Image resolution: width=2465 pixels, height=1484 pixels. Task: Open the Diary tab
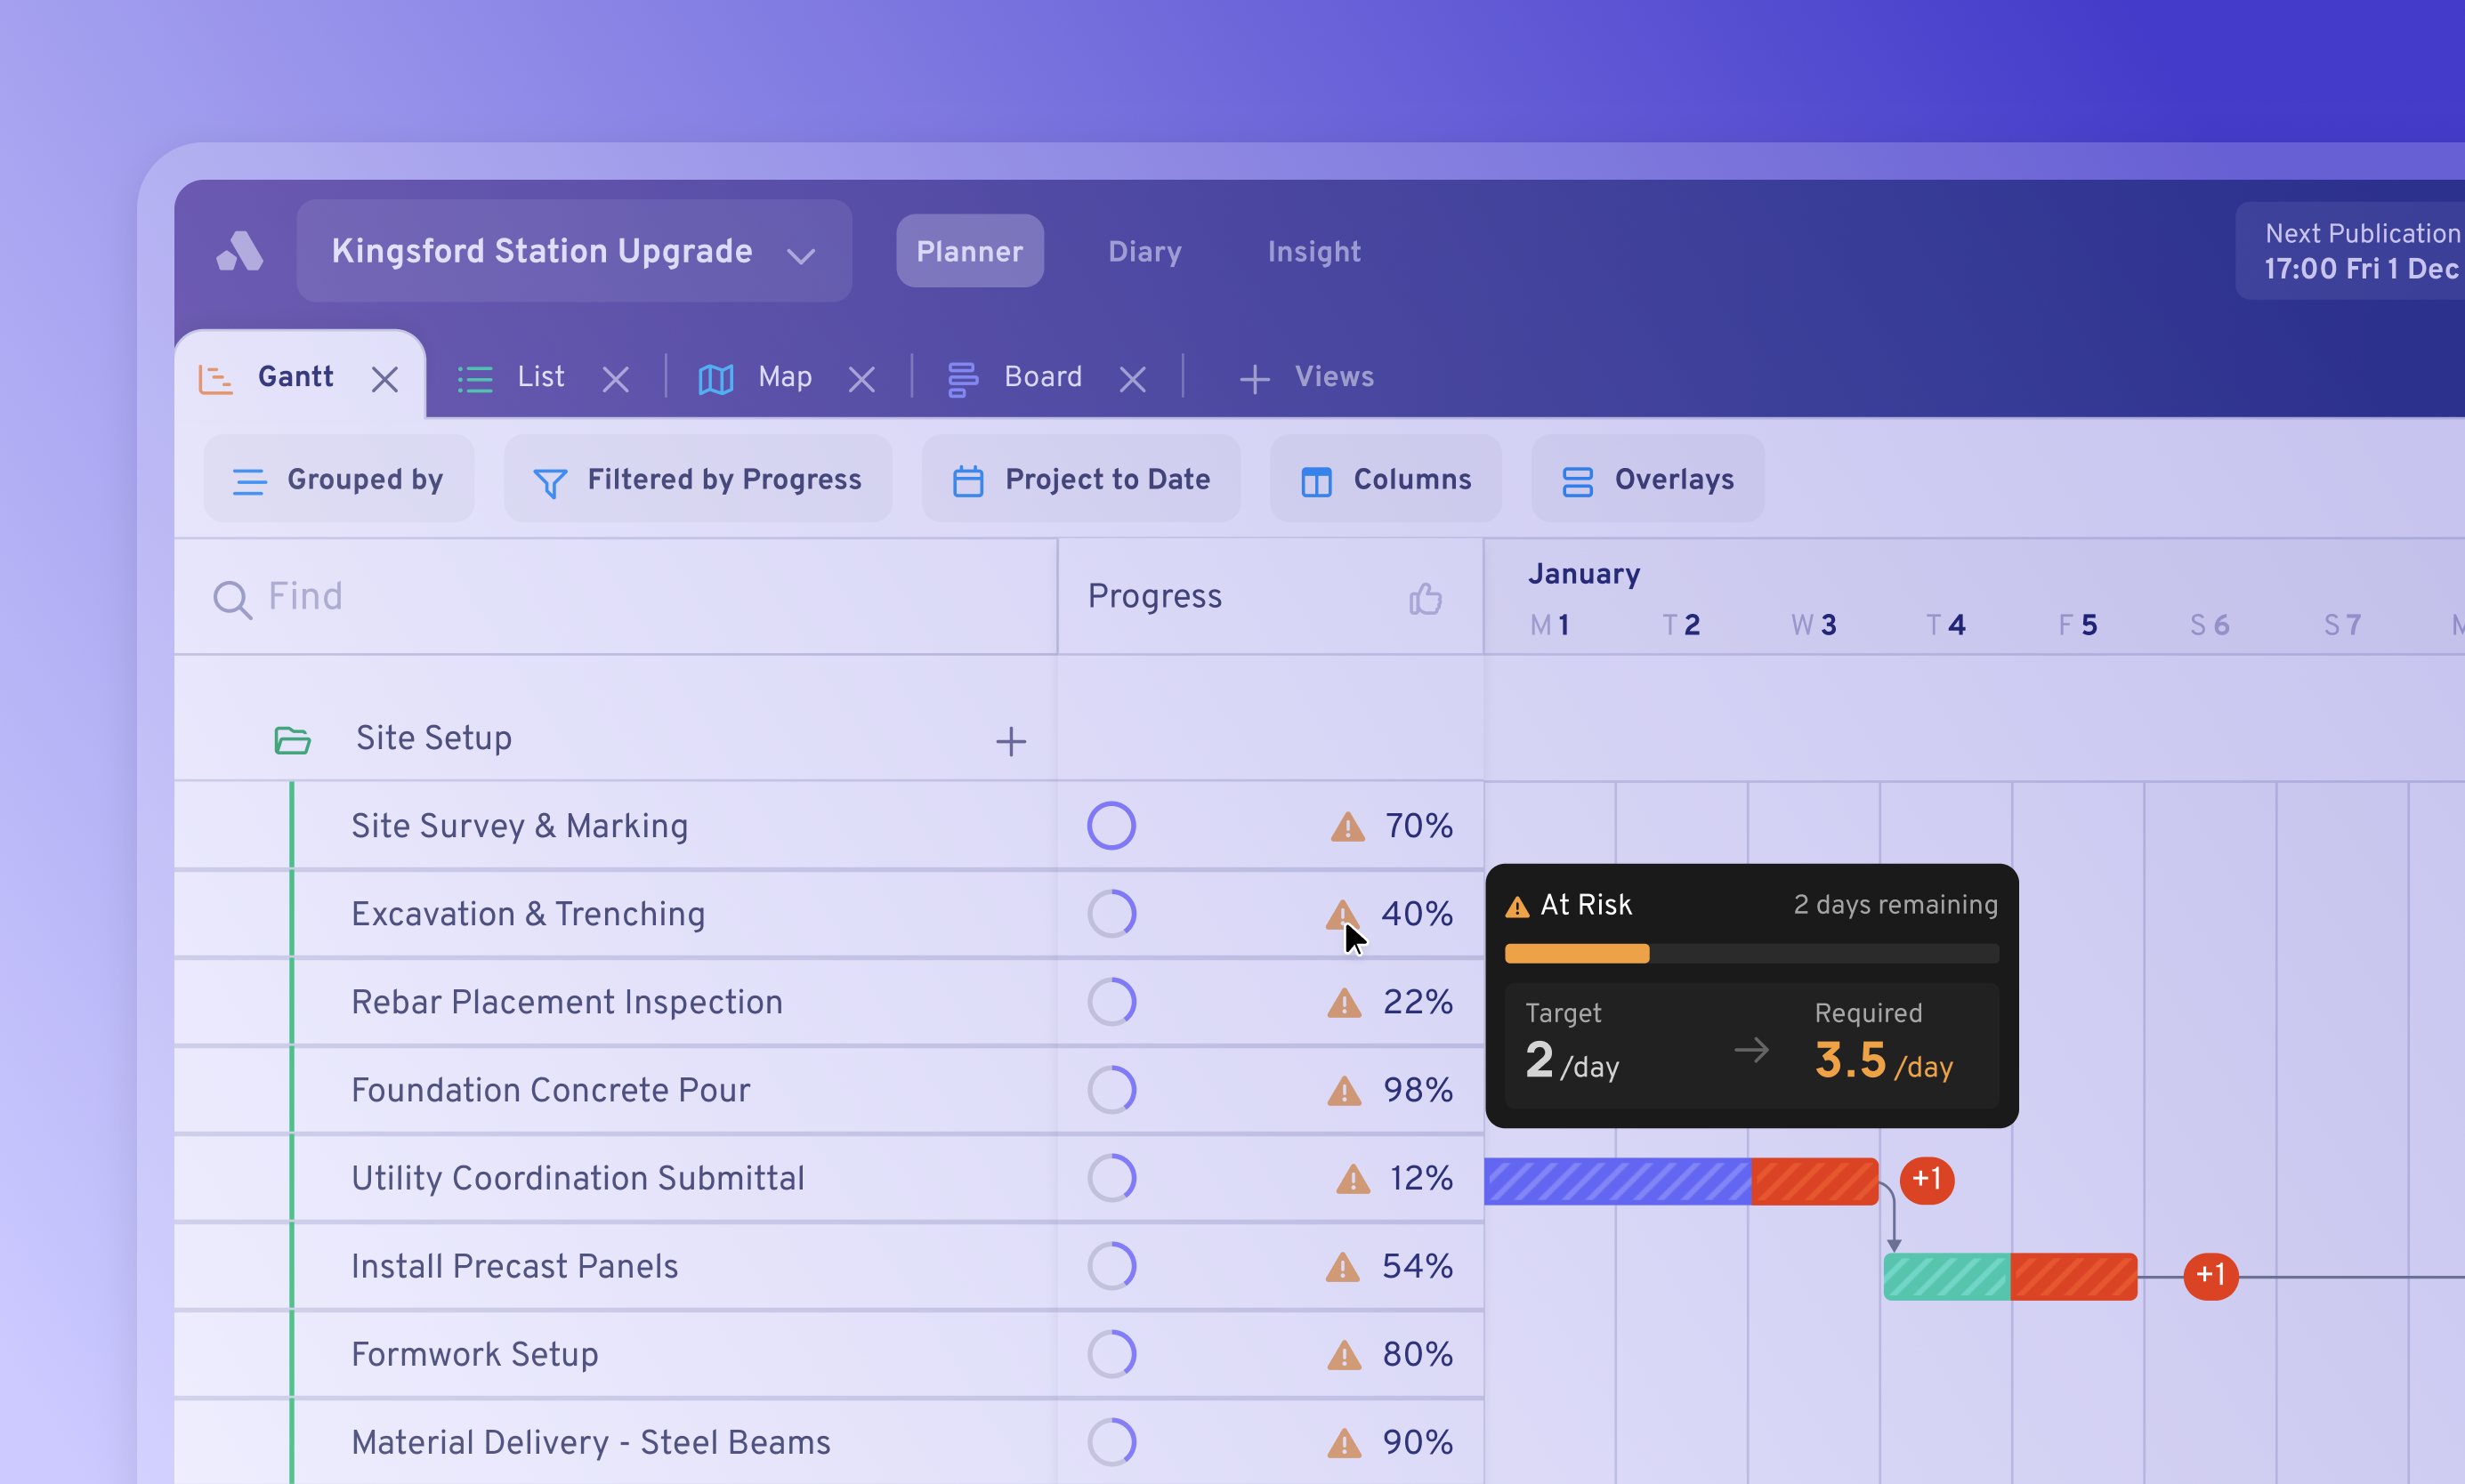tap(1144, 252)
